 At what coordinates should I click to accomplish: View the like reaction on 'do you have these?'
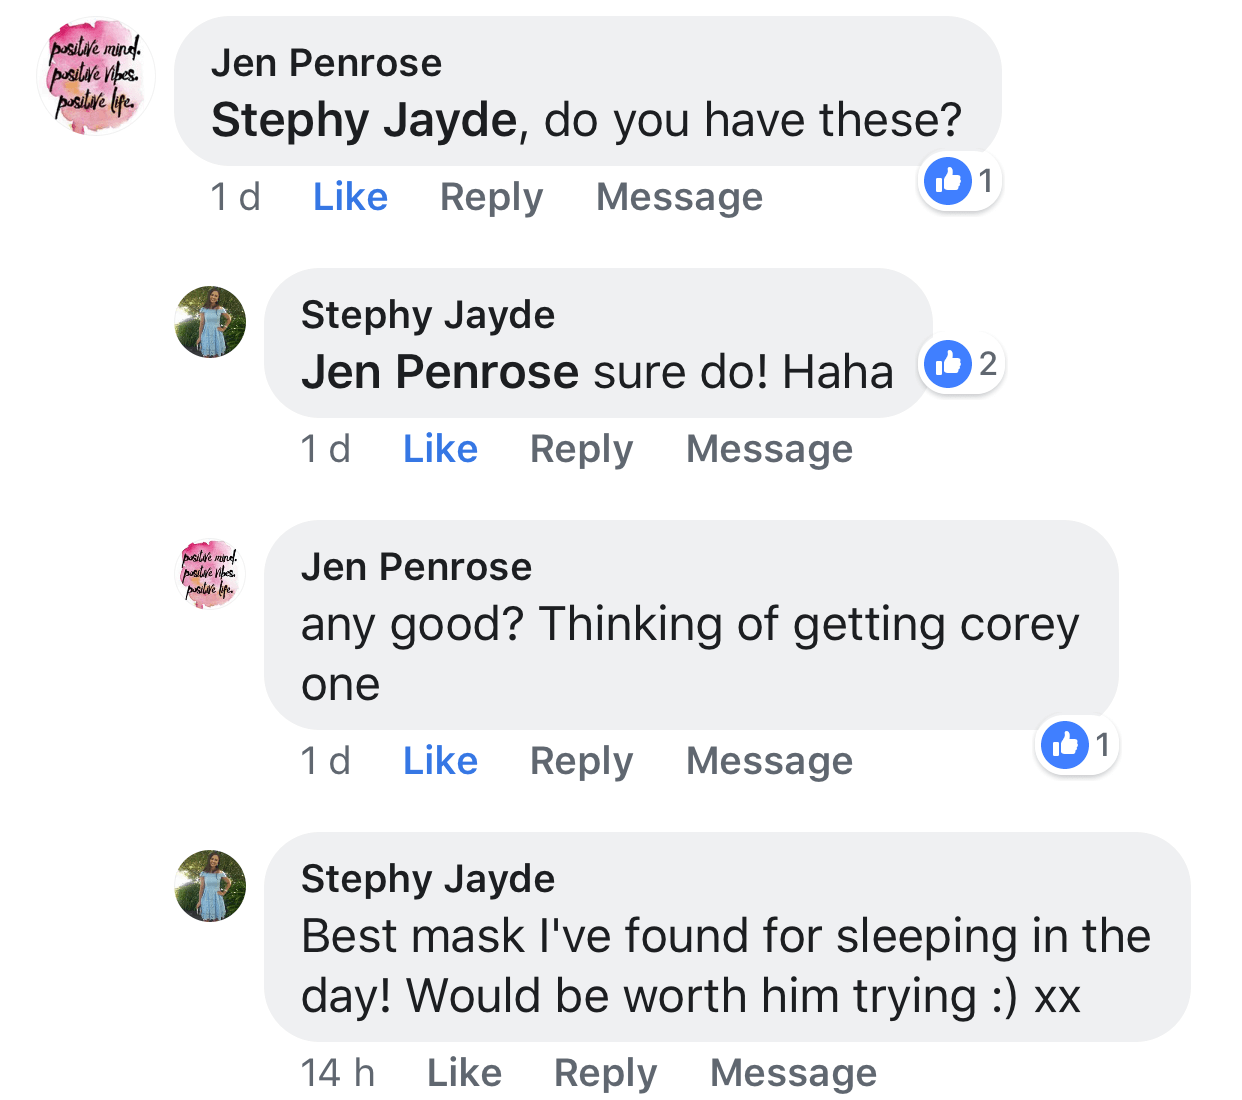[959, 181]
